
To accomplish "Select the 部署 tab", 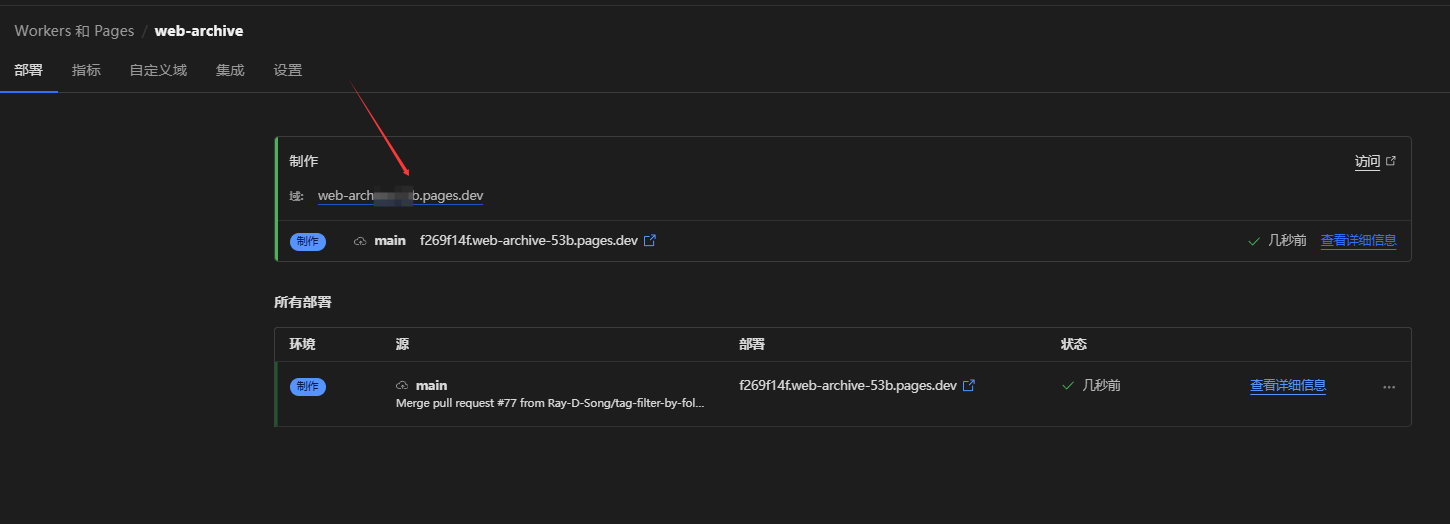I will coord(29,70).
